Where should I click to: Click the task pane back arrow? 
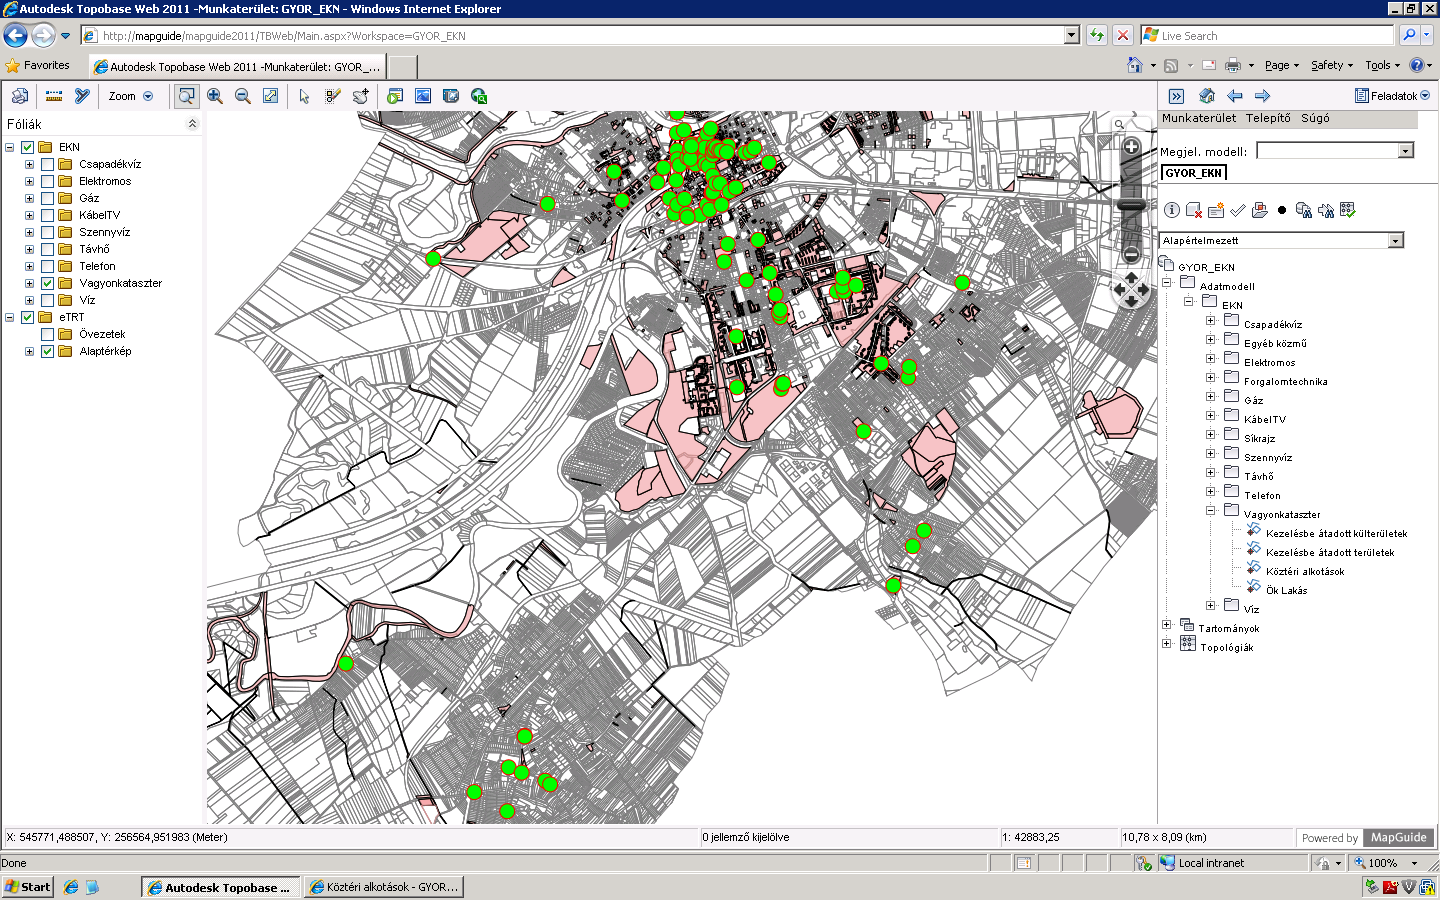pyautogui.click(x=1235, y=96)
